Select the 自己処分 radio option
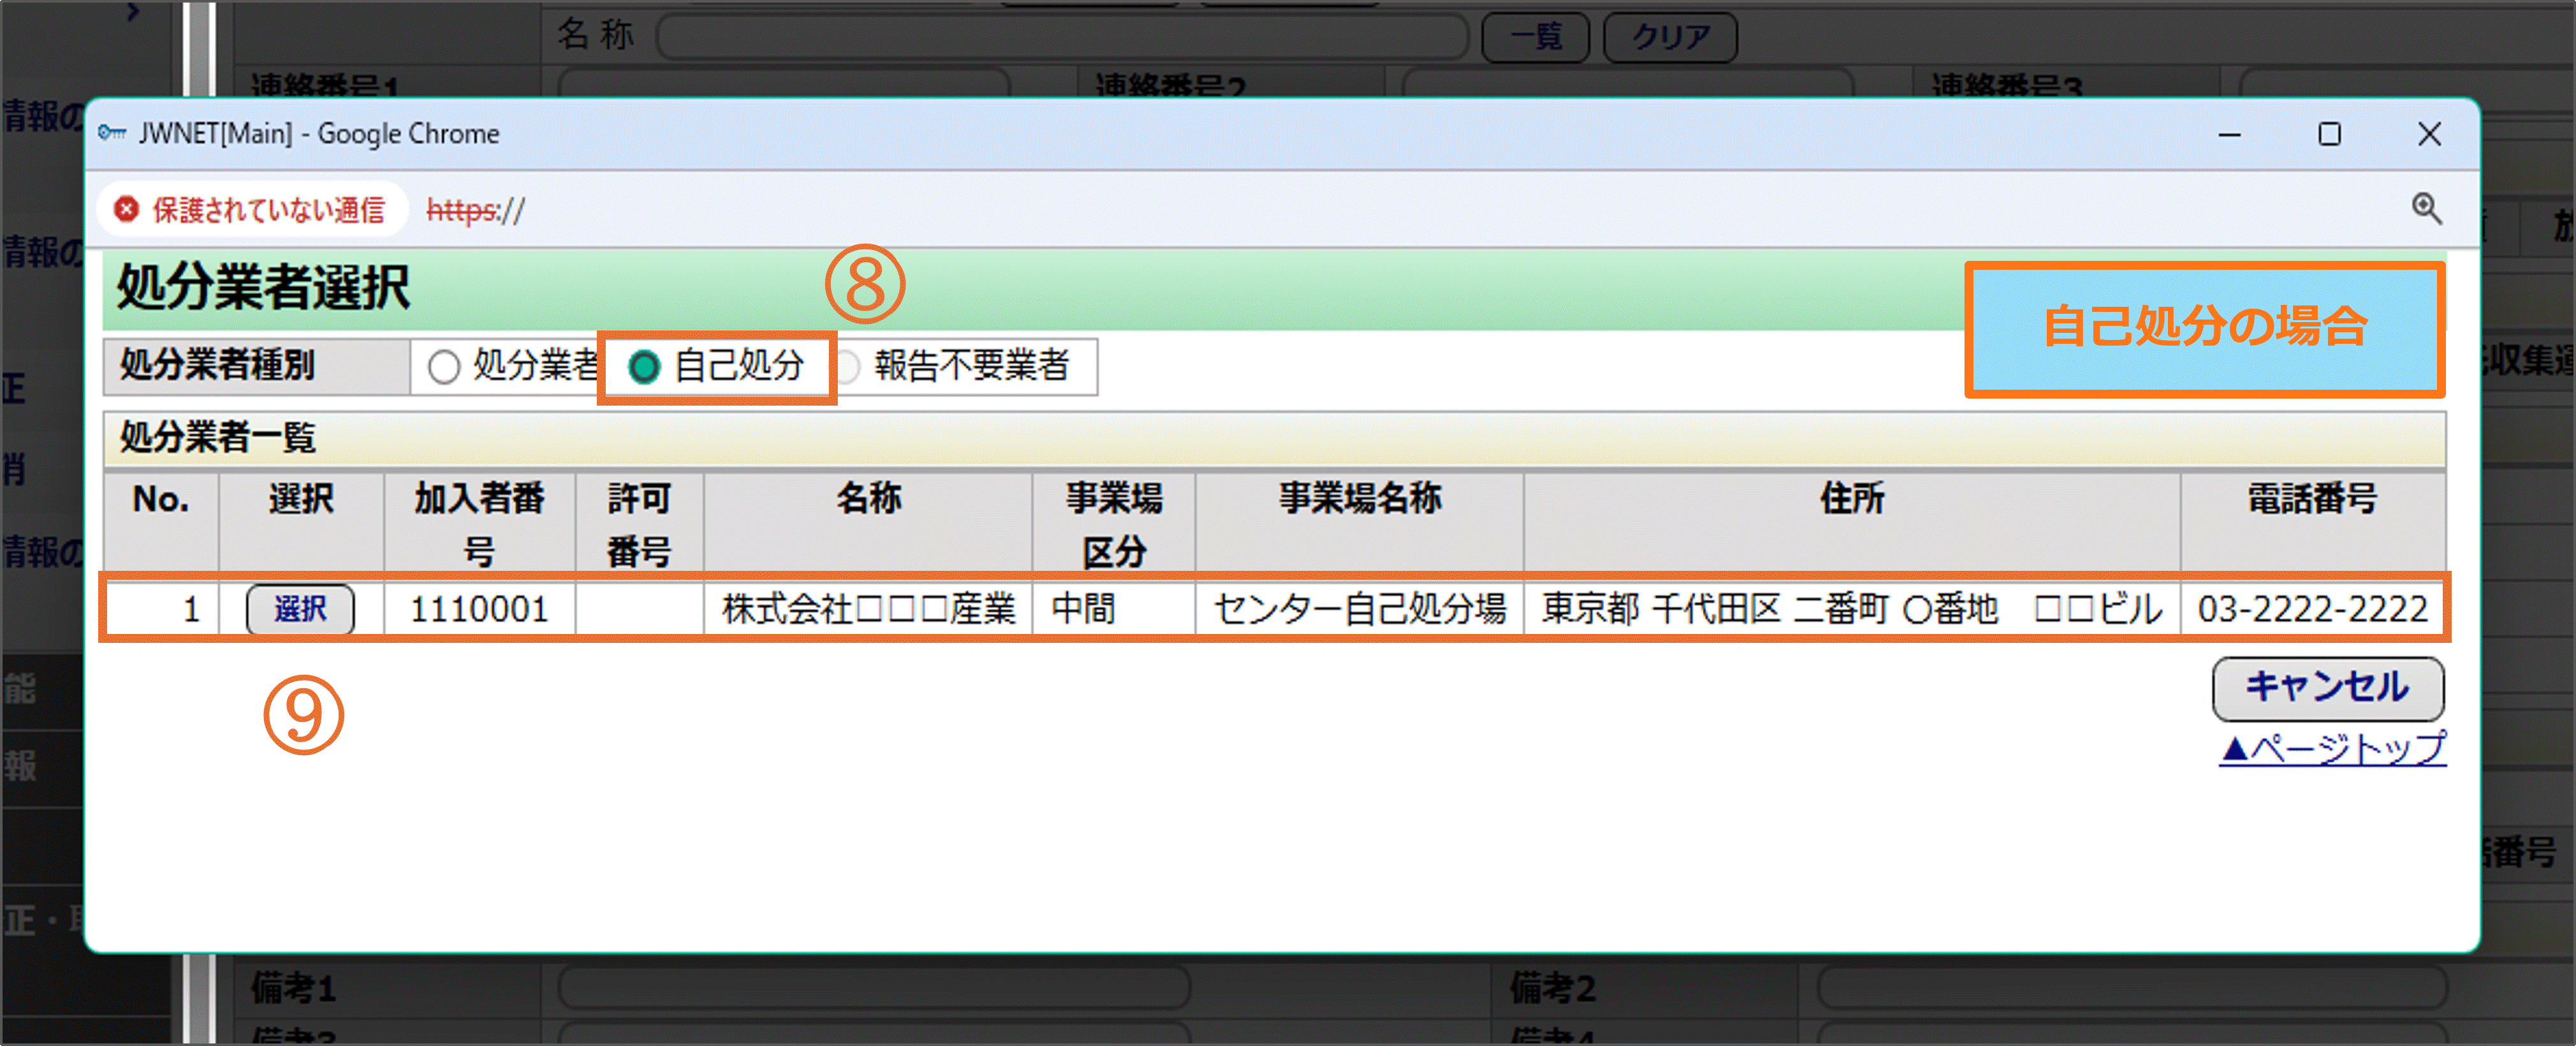 tap(645, 367)
